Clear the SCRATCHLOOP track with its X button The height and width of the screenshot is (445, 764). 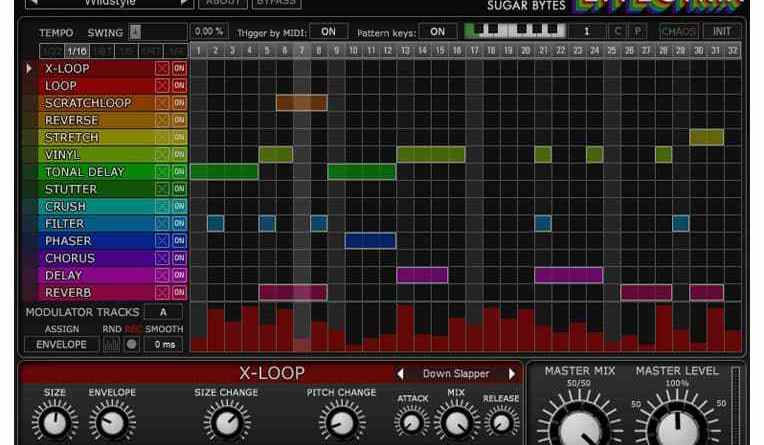click(162, 103)
